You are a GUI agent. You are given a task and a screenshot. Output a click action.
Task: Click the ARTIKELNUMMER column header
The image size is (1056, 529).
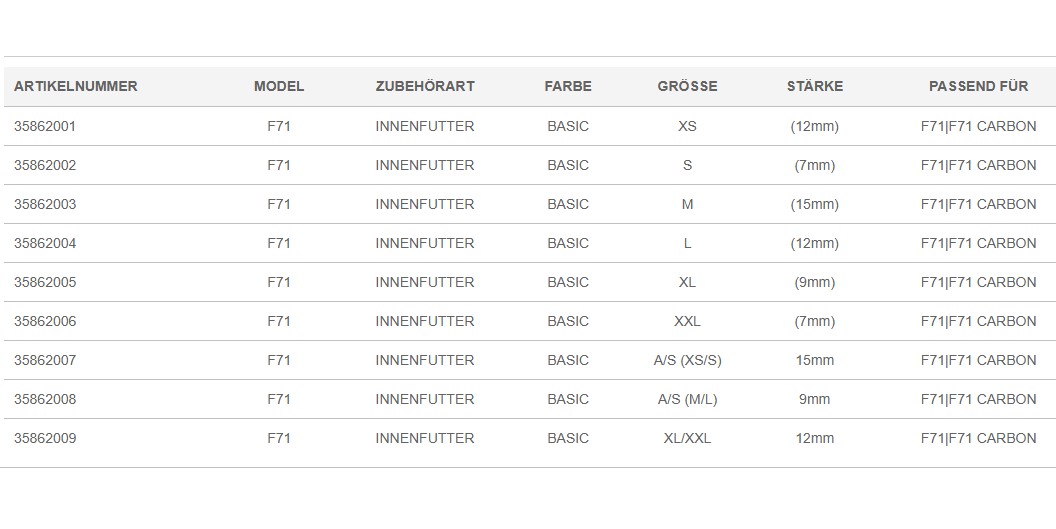pyautogui.click(x=75, y=86)
